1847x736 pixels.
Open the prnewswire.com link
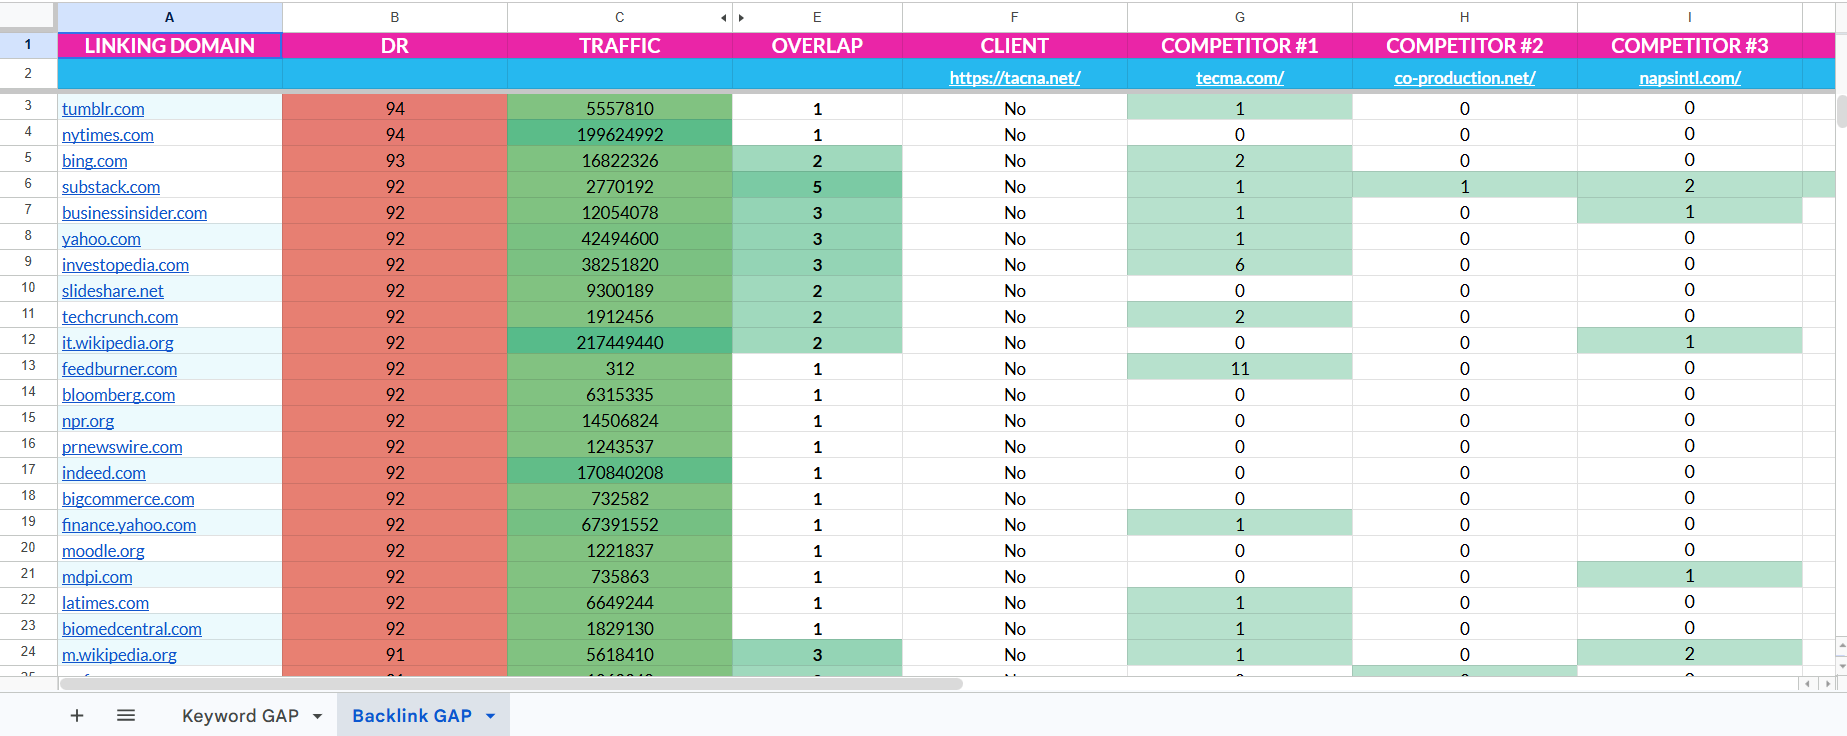(x=122, y=447)
